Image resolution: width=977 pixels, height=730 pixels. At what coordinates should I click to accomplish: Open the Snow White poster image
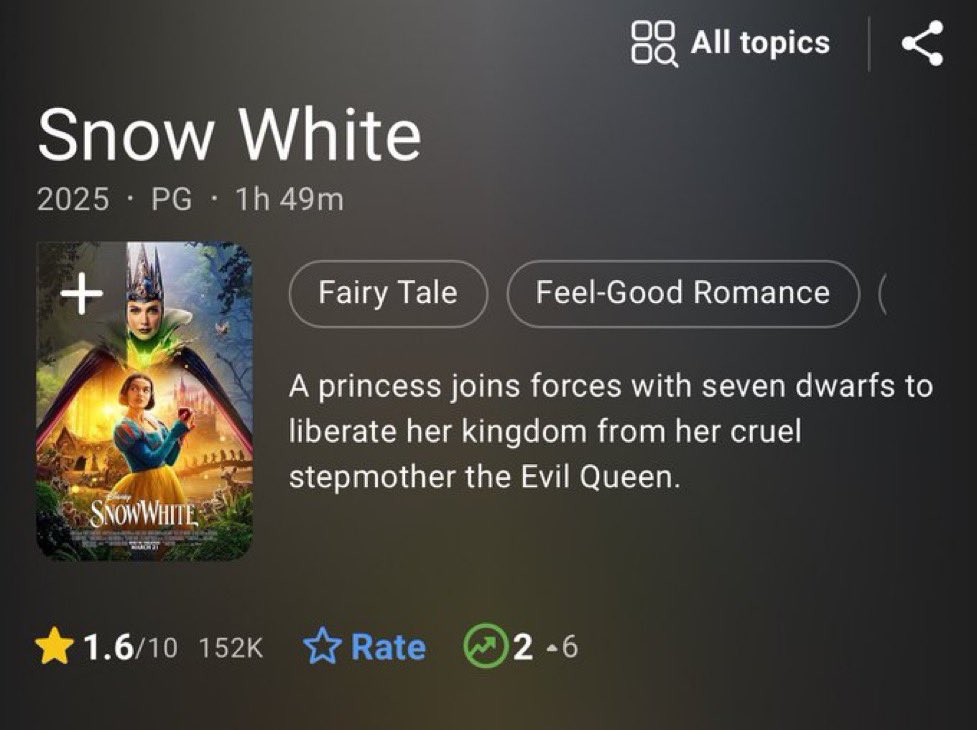click(x=145, y=401)
